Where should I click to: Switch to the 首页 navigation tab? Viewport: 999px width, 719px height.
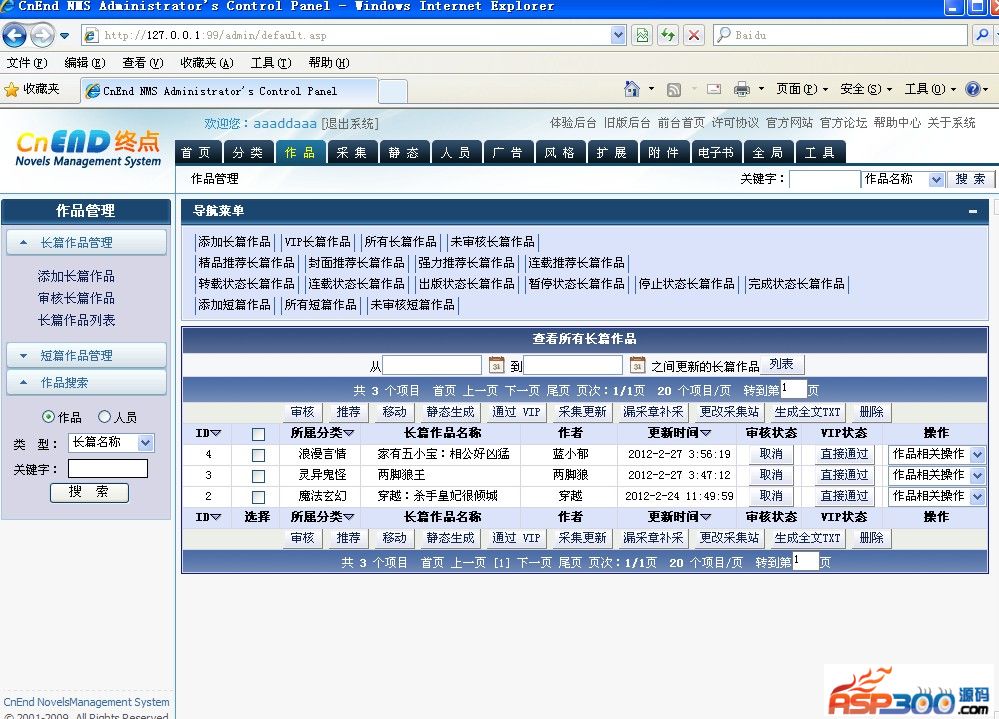click(199, 153)
